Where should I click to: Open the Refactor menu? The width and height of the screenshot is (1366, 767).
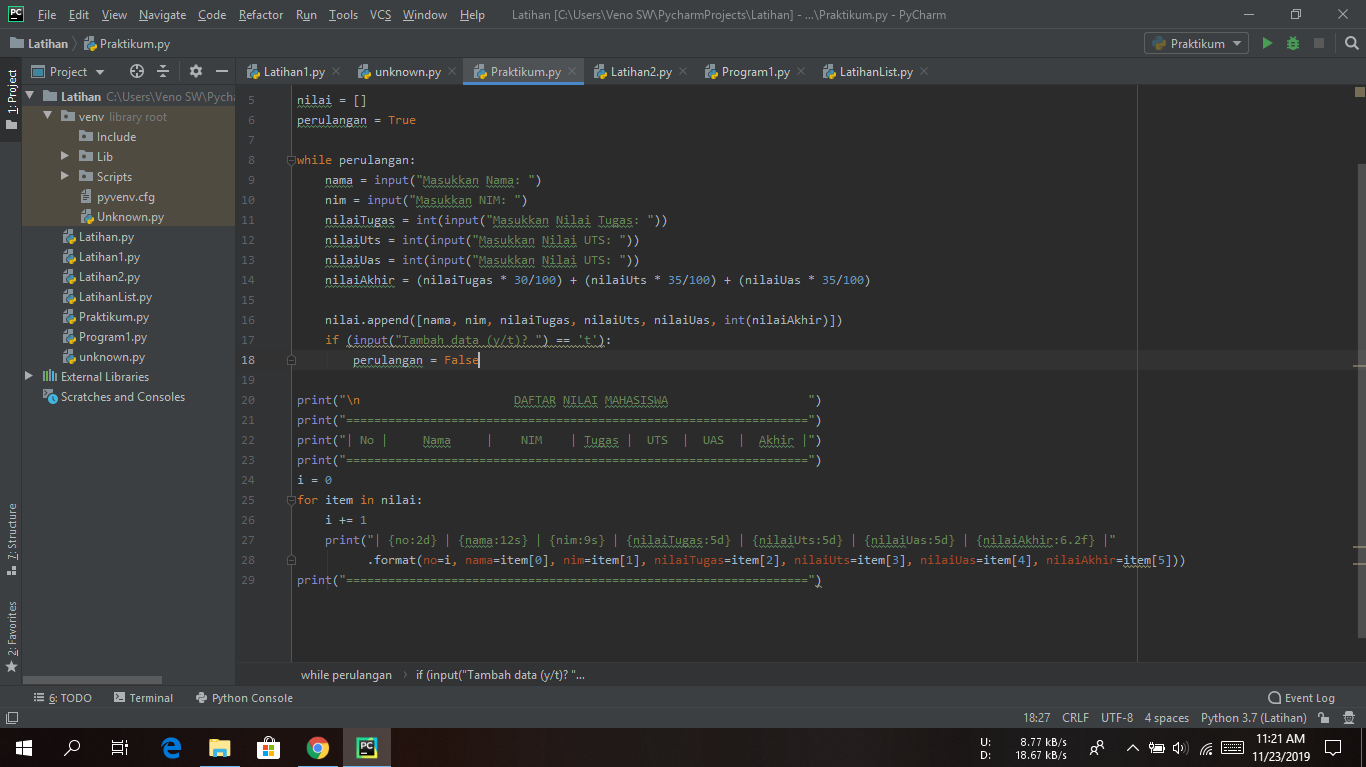pos(260,15)
